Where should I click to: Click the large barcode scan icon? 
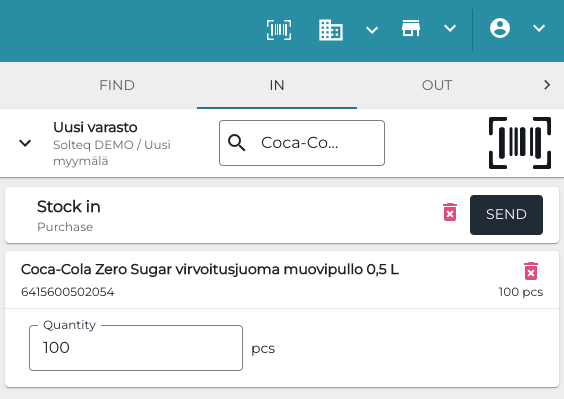[520, 143]
